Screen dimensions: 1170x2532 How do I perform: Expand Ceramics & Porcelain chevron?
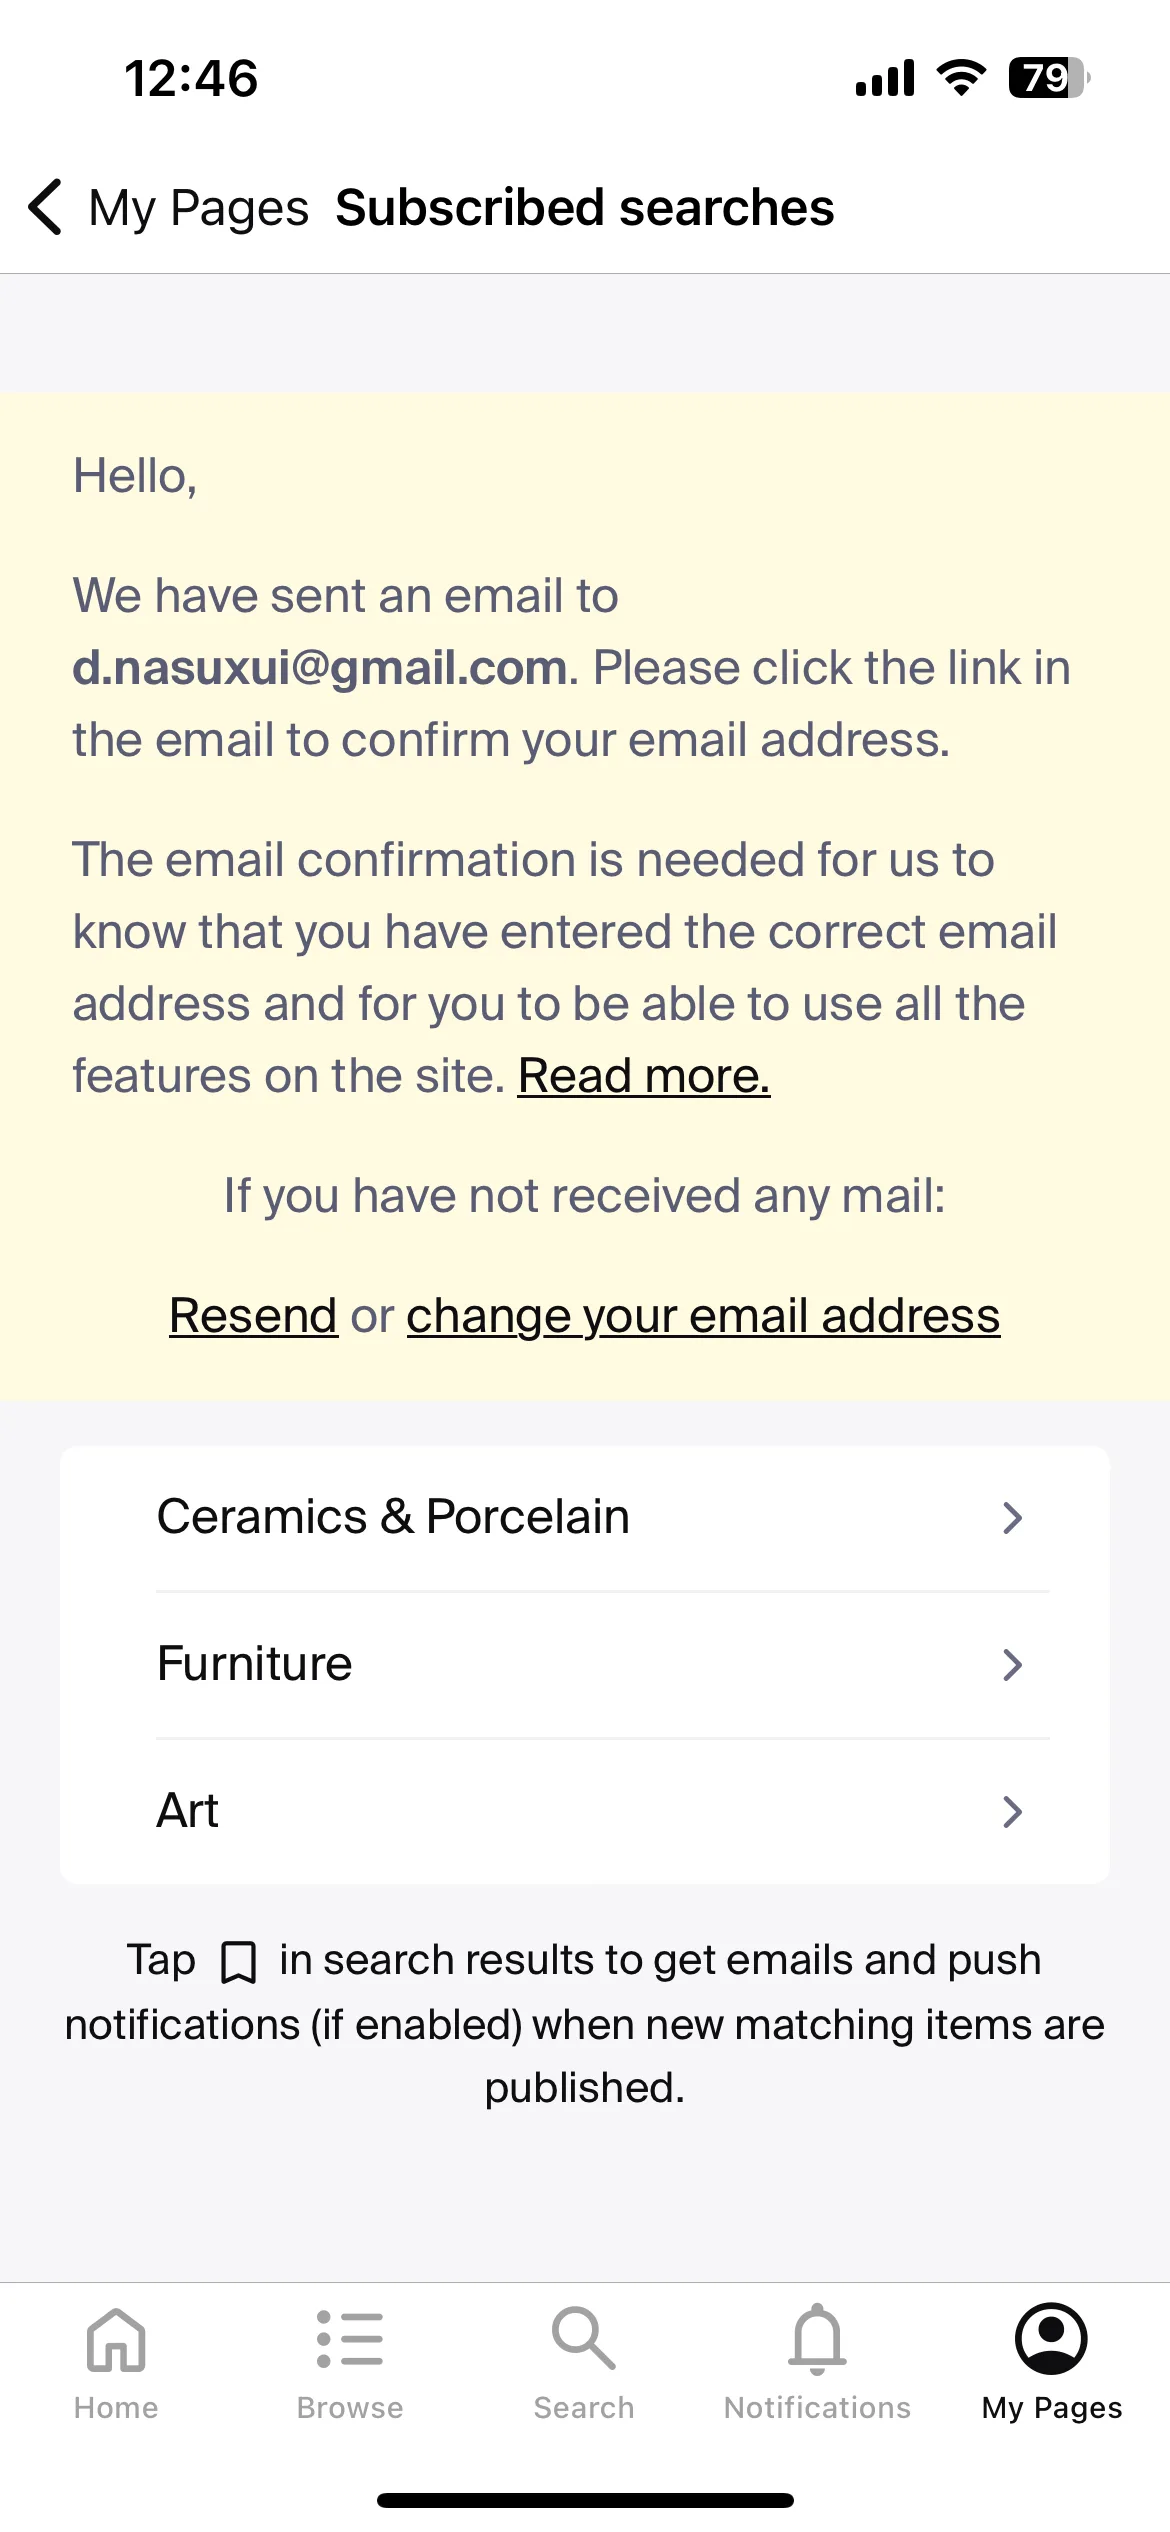(1013, 1518)
